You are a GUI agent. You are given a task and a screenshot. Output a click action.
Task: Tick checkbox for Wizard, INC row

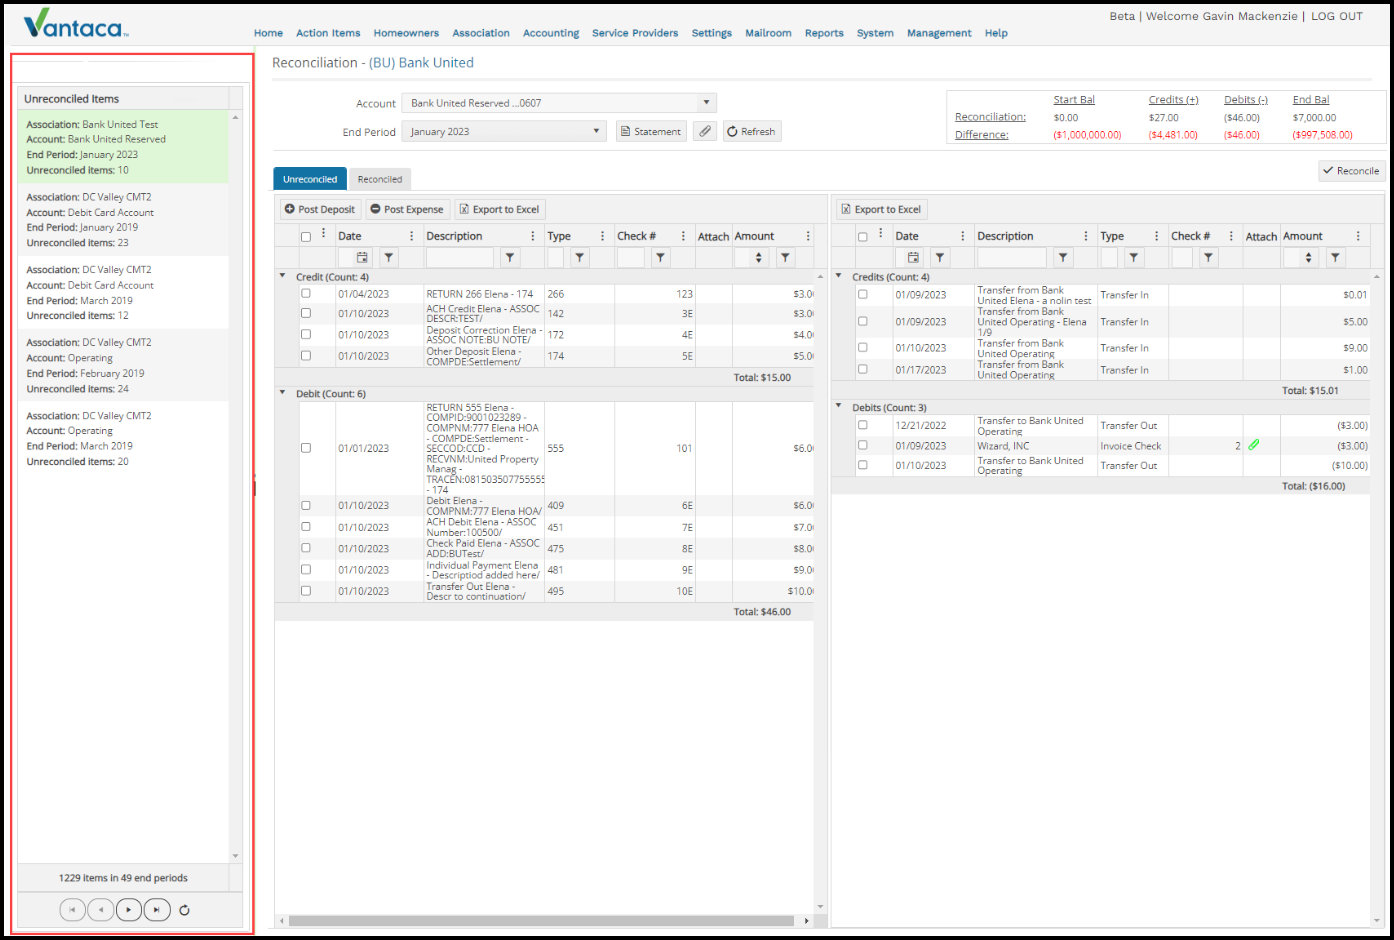tap(862, 445)
